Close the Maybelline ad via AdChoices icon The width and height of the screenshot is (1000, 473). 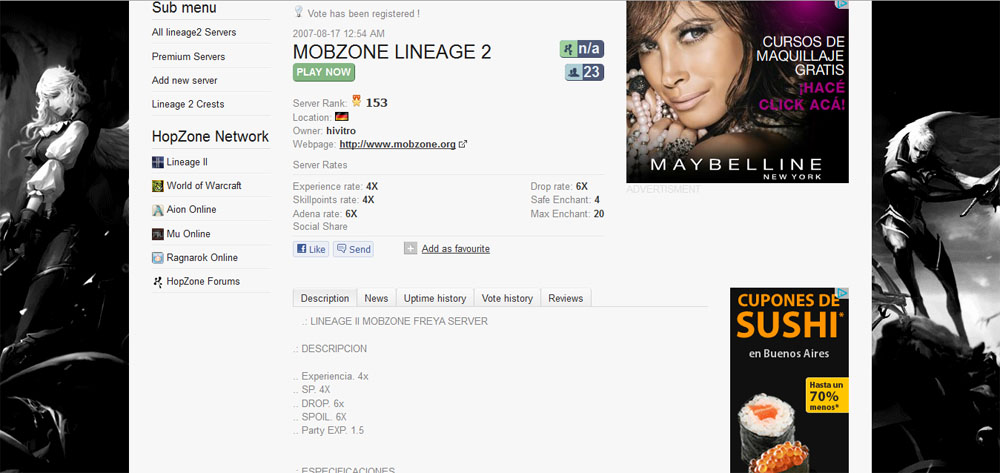(842, 4)
